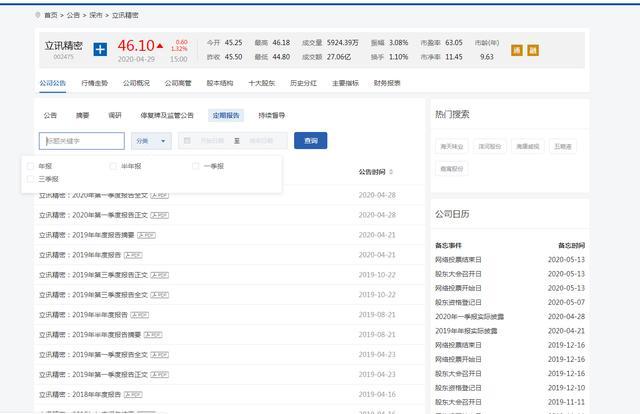Open PDF icon for 2019年第三季度报告全文
This screenshot has width=640, height=414.
click(x=160, y=295)
